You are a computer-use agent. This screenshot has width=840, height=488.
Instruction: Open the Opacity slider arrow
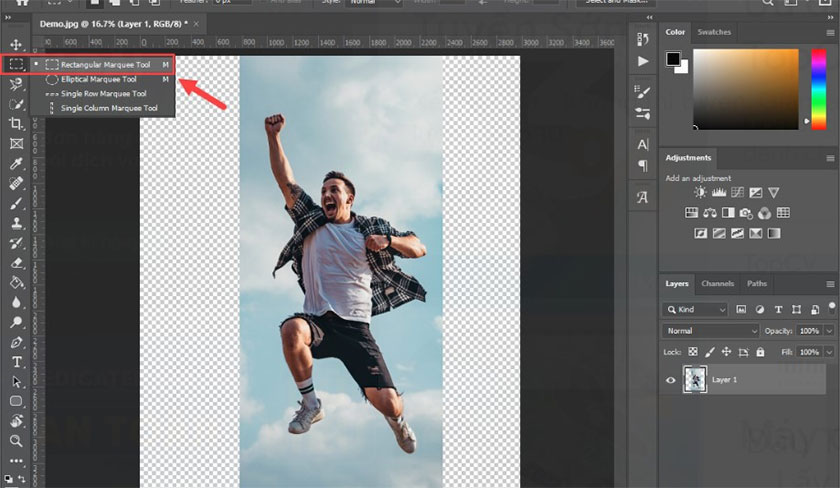click(x=830, y=331)
